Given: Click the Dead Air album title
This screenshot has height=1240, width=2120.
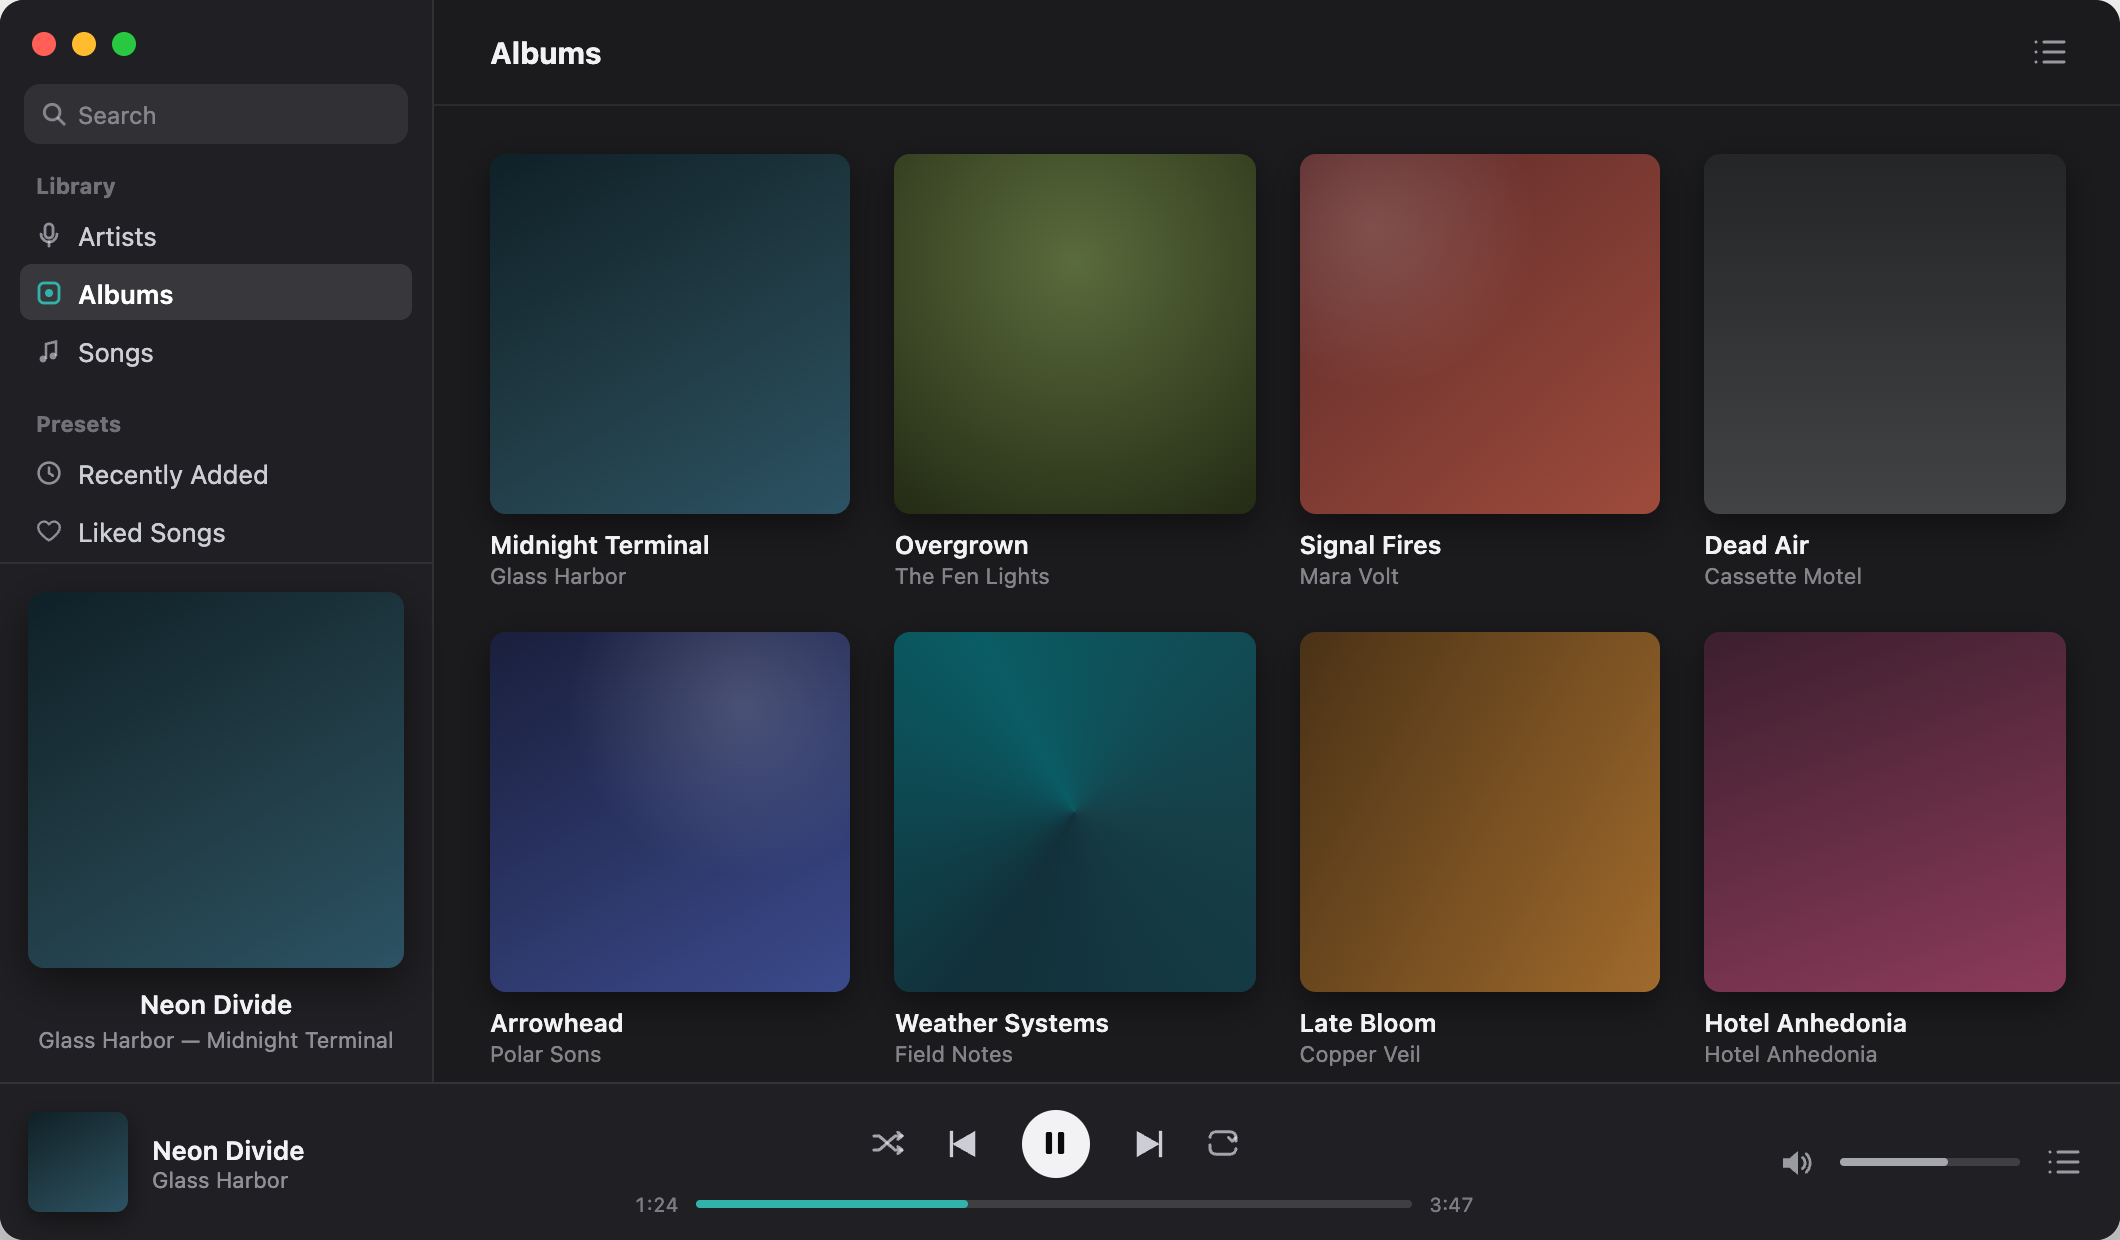Looking at the screenshot, I should pos(1756,545).
